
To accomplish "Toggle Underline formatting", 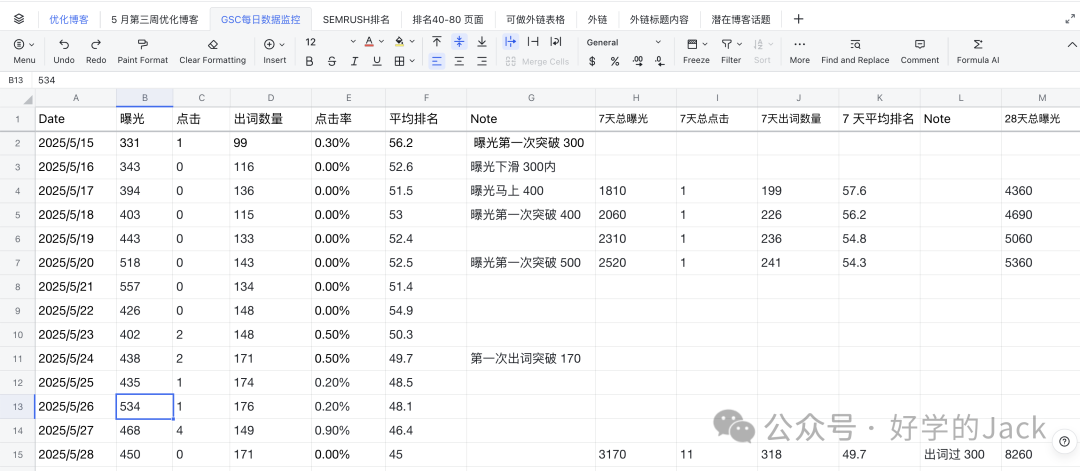I will tap(377, 61).
